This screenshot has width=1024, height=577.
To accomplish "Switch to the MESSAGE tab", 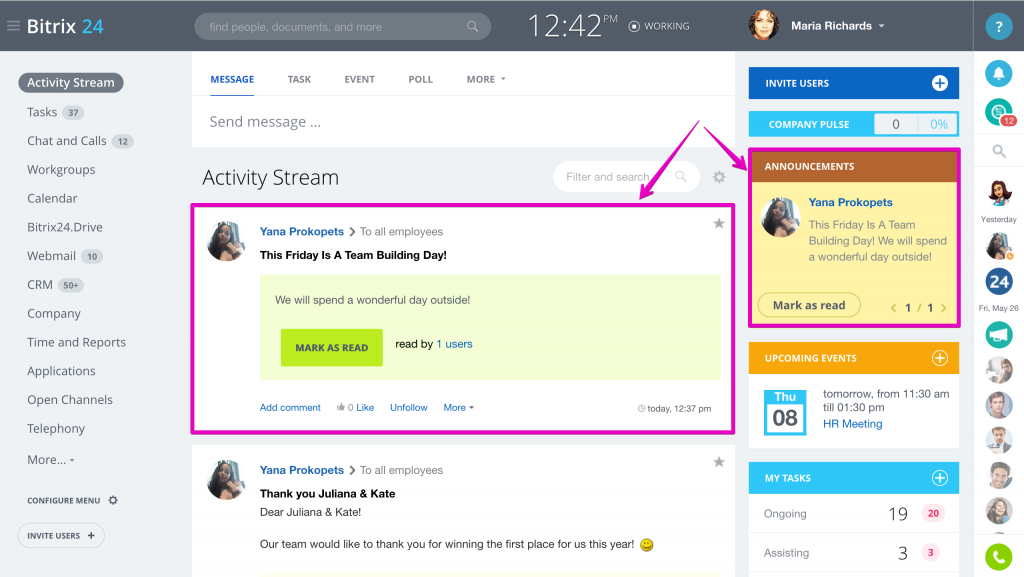I will coord(232,79).
